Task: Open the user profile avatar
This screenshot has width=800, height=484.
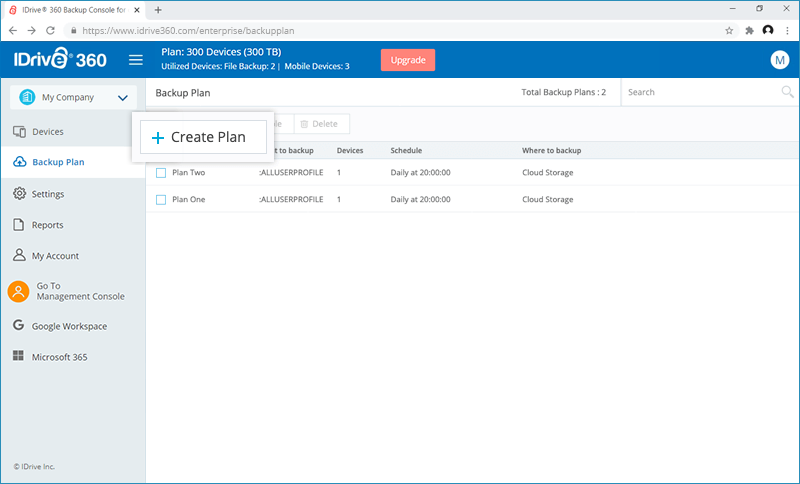Action: pyautogui.click(x=780, y=60)
